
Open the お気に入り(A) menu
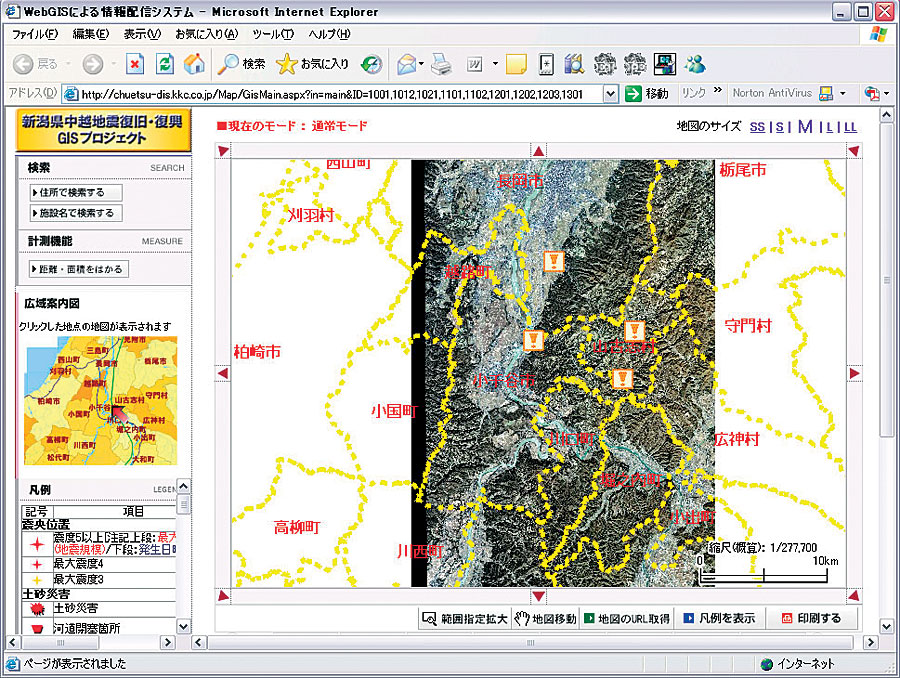coord(207,34)
